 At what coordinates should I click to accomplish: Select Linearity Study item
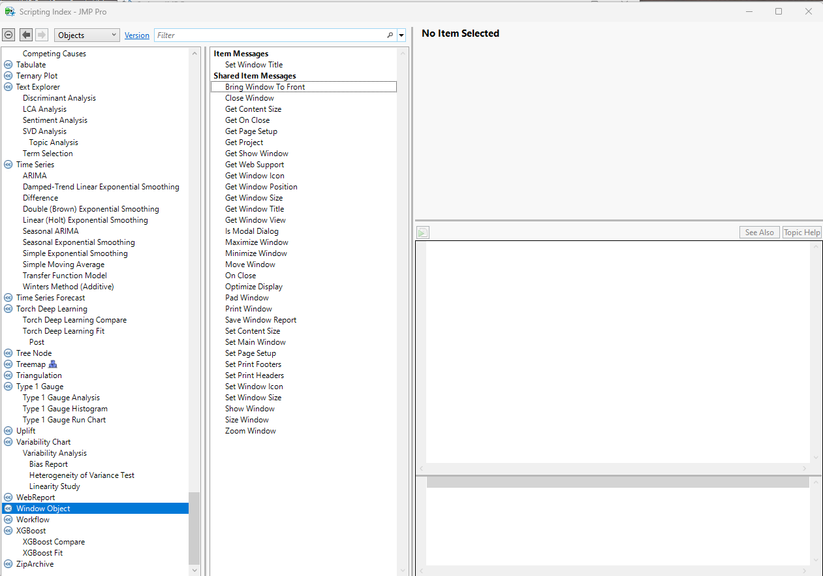(x=55, y=486)
